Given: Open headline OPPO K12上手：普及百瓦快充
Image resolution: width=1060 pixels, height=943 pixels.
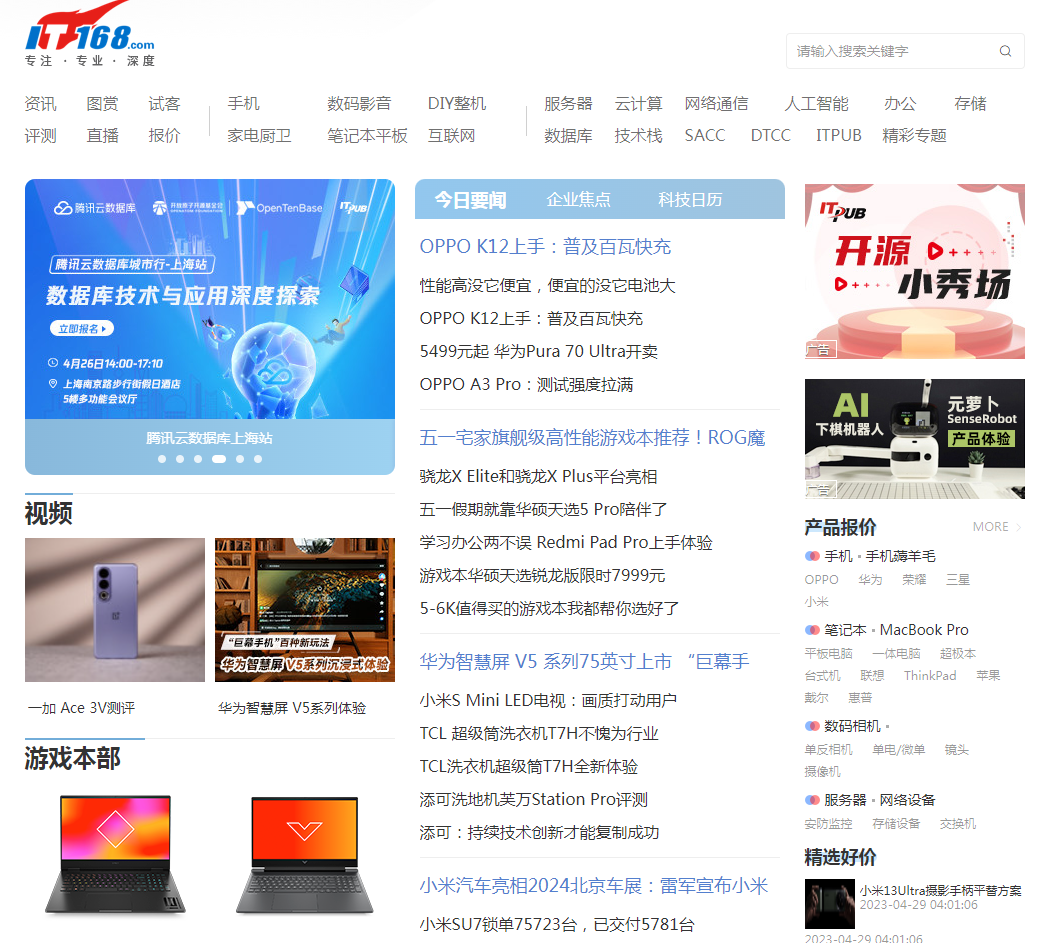Looking at the screenshot, I should tap(545, 247).
